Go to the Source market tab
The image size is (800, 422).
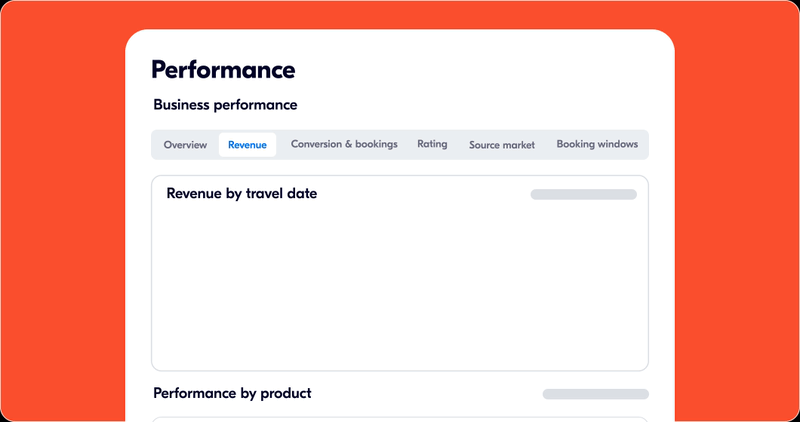click(502, 145)
